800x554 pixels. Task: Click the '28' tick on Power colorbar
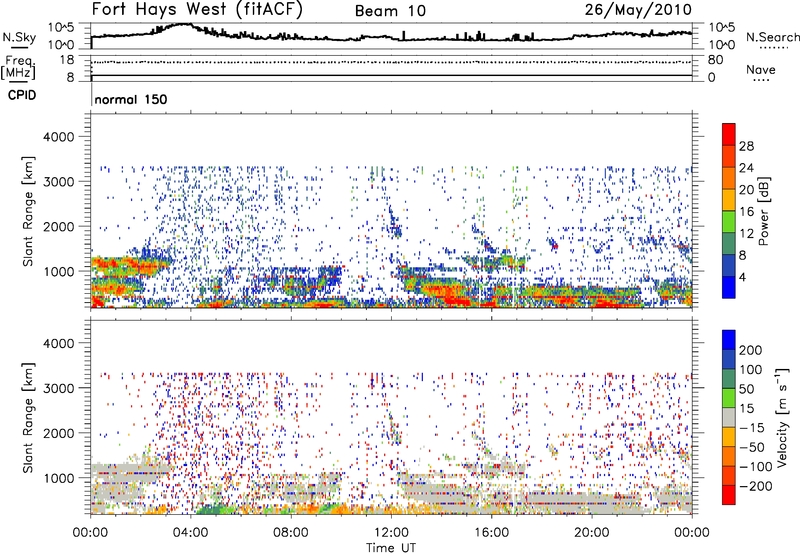pos(746,146)
